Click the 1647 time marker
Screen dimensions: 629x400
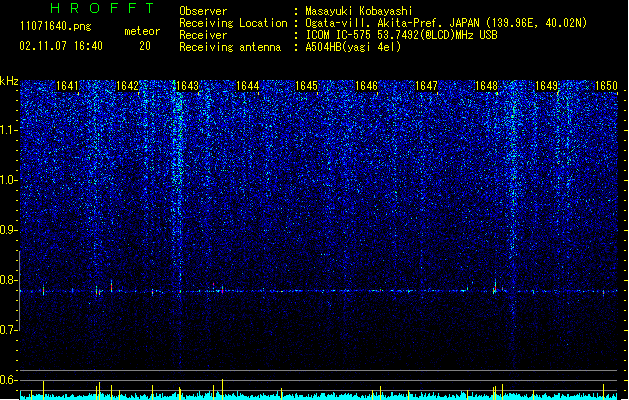[426, 86]
